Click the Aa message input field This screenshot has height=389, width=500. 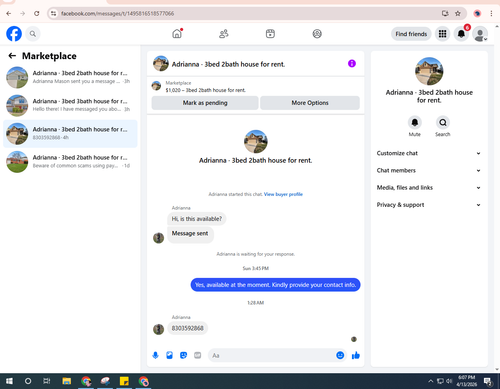click(272, 355)
